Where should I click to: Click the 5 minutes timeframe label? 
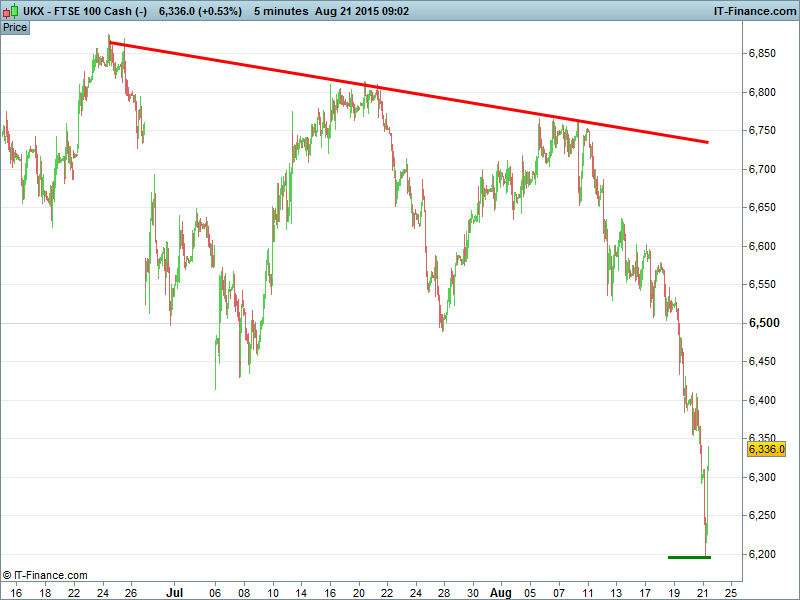[281, 11]
